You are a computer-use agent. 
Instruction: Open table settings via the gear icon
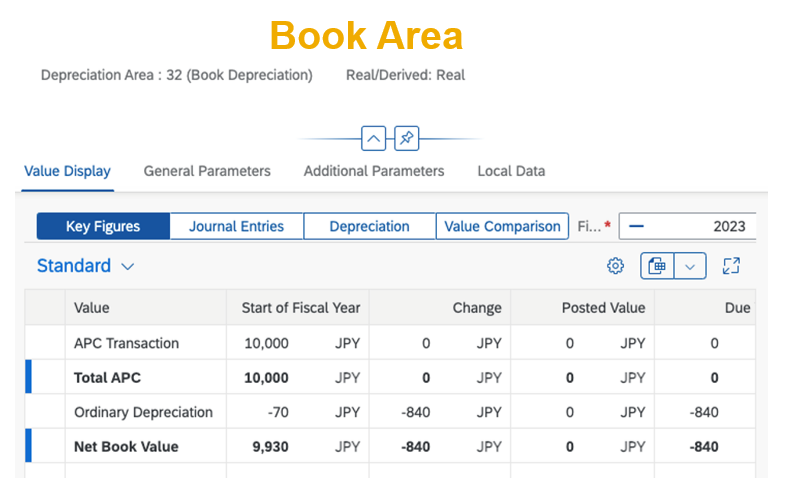click(615, 266)
